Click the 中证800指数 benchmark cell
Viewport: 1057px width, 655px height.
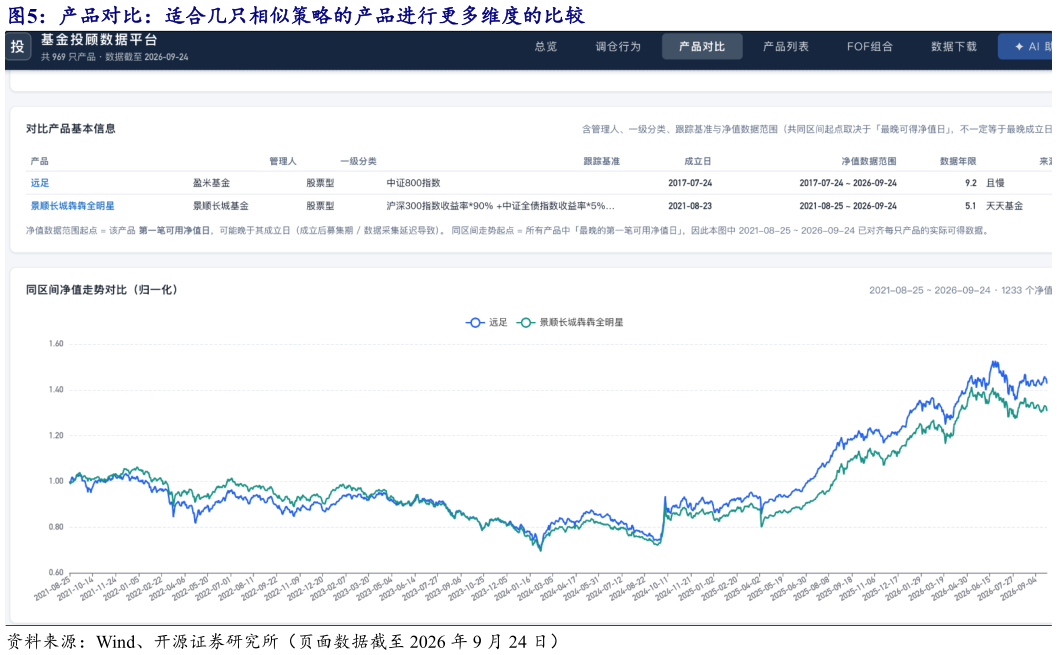(x=413, y=183)
